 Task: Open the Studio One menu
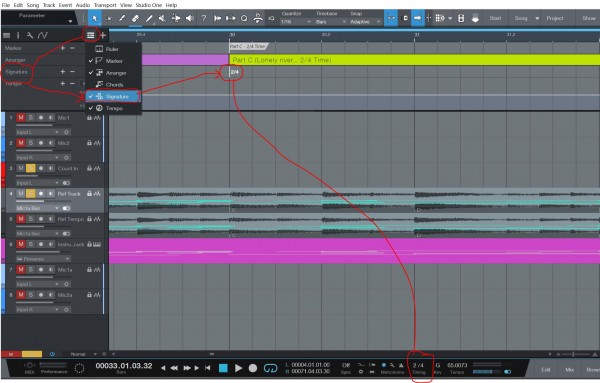[x=149, y=5]
